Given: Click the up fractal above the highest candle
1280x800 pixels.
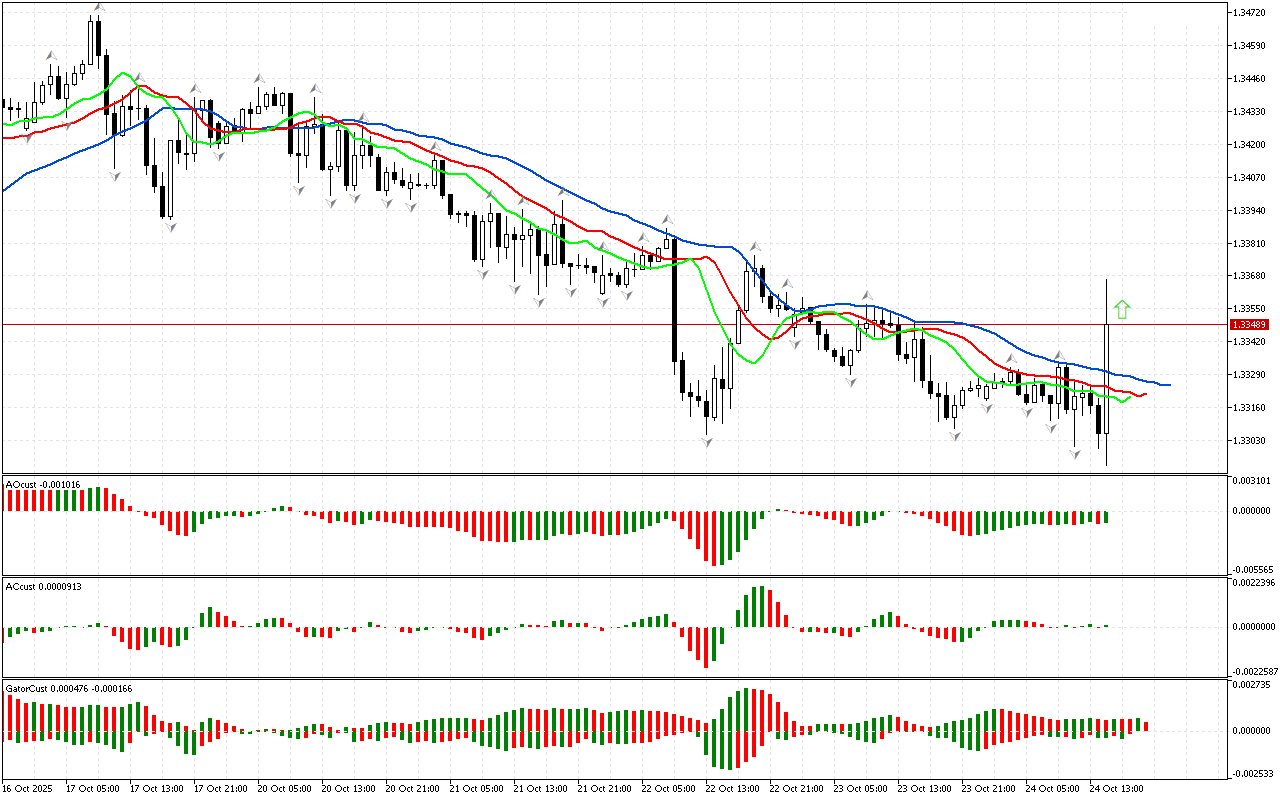Looking at the screenshot, I should click(97, 9).
